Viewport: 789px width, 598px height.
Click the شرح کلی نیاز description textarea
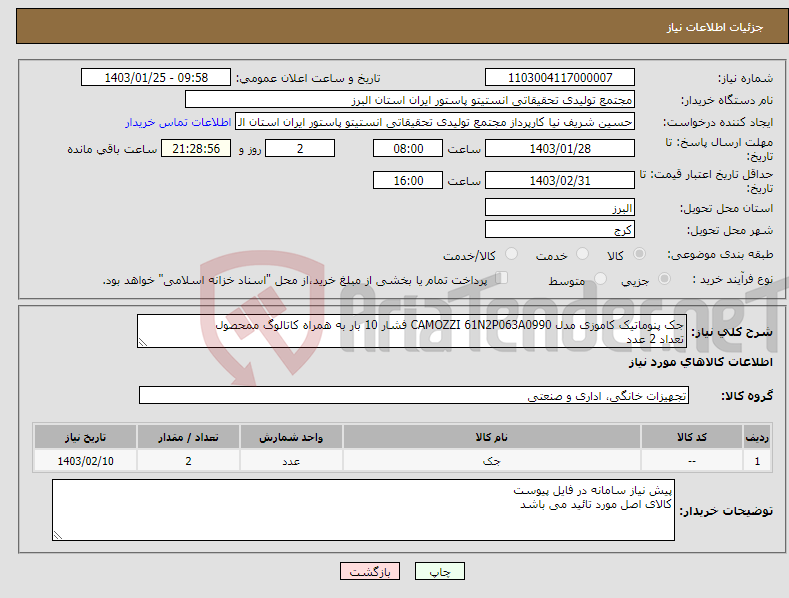tap(412, 331)
